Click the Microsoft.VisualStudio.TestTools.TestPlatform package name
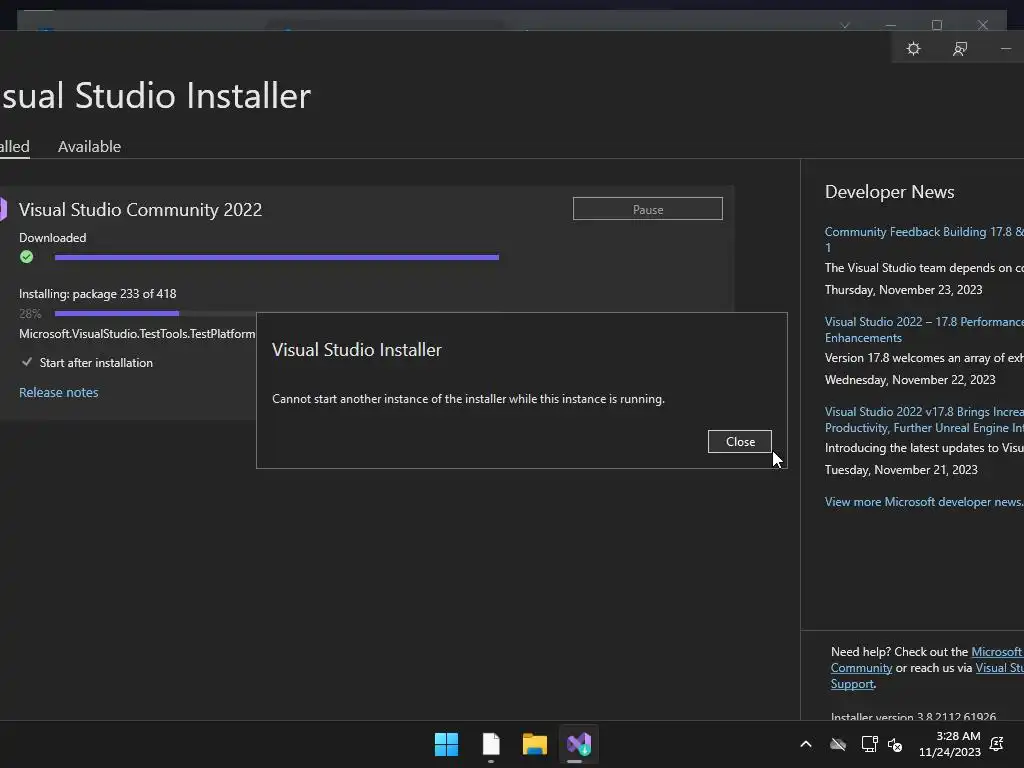 pos(137,334)
